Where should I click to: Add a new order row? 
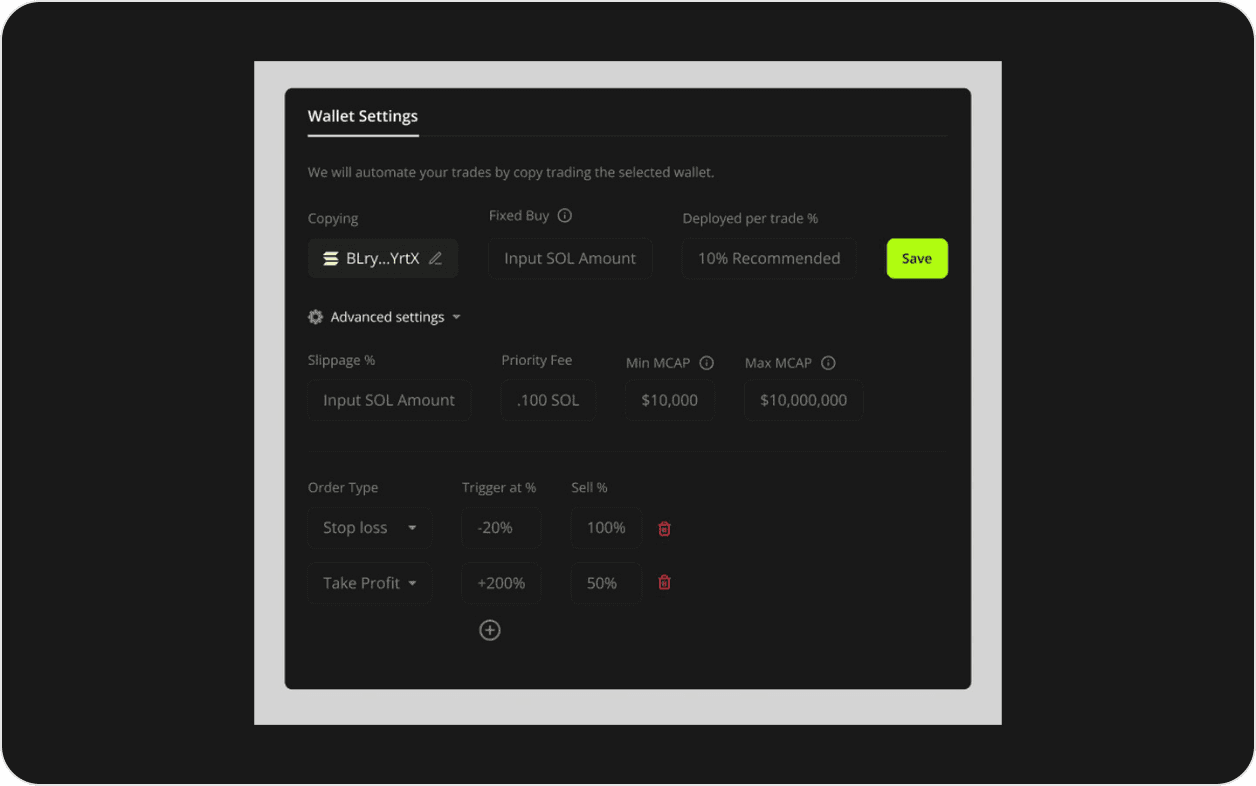click(x=490, y=630)
